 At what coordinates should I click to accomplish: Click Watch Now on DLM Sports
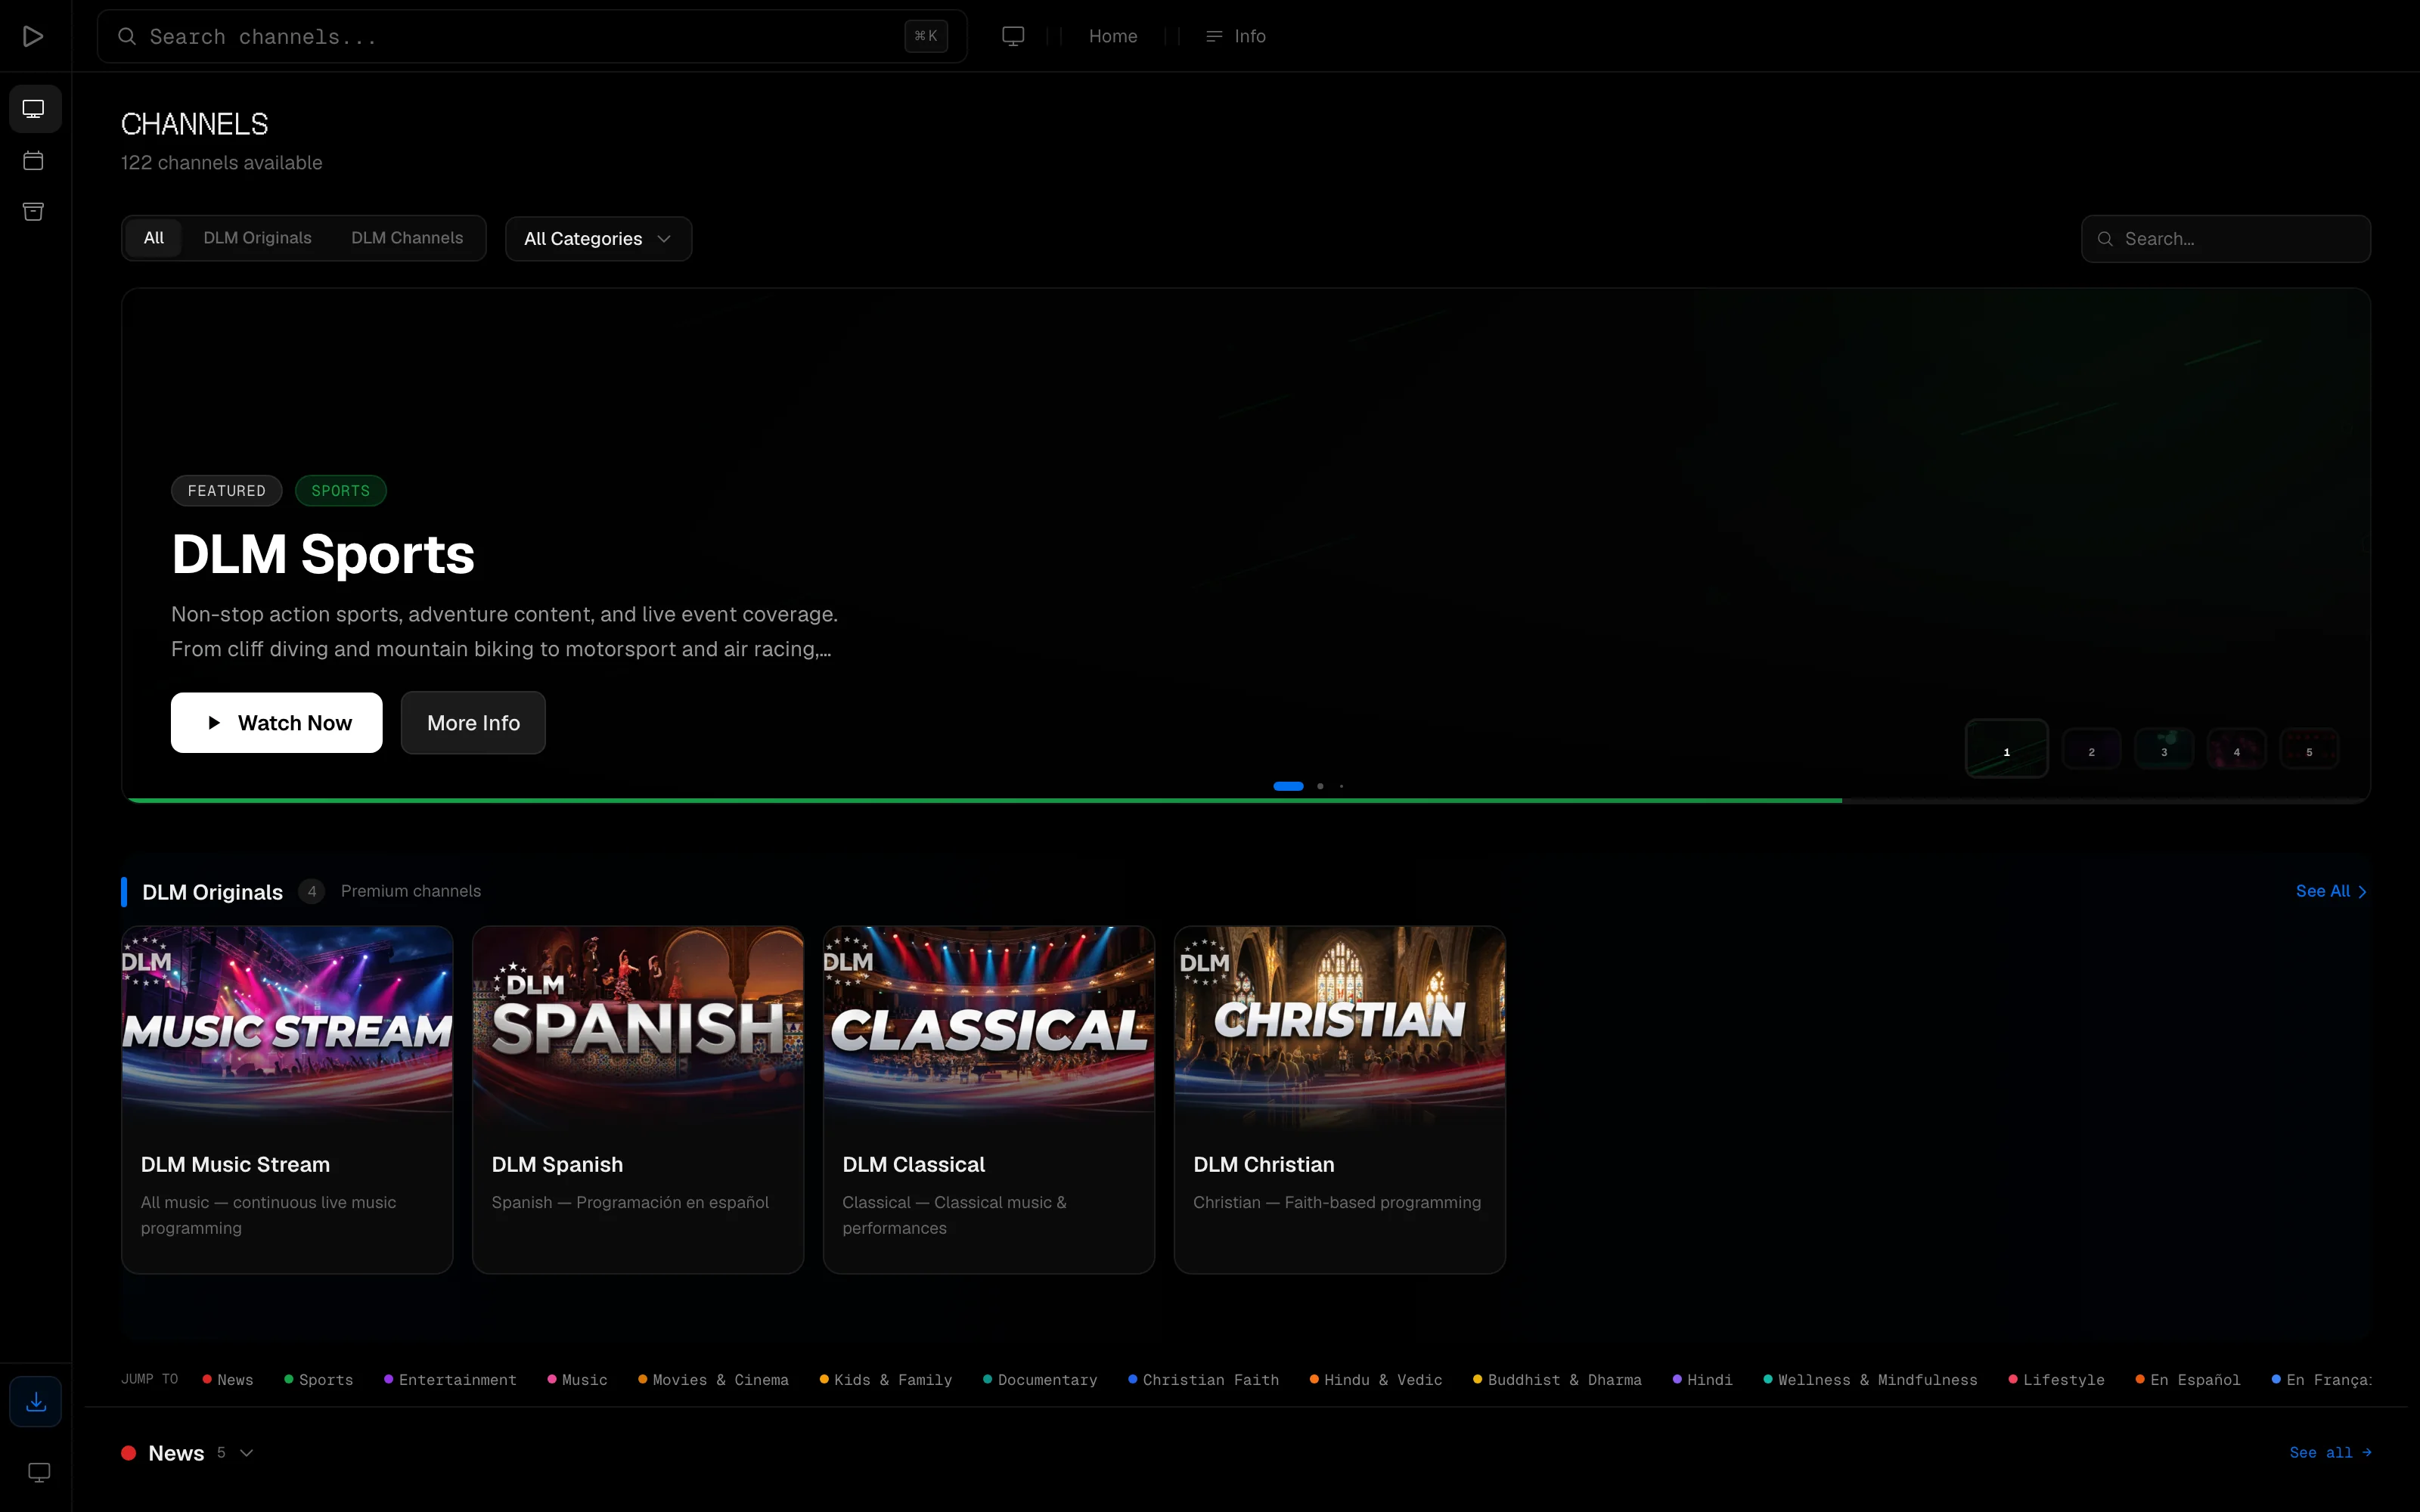276,723
